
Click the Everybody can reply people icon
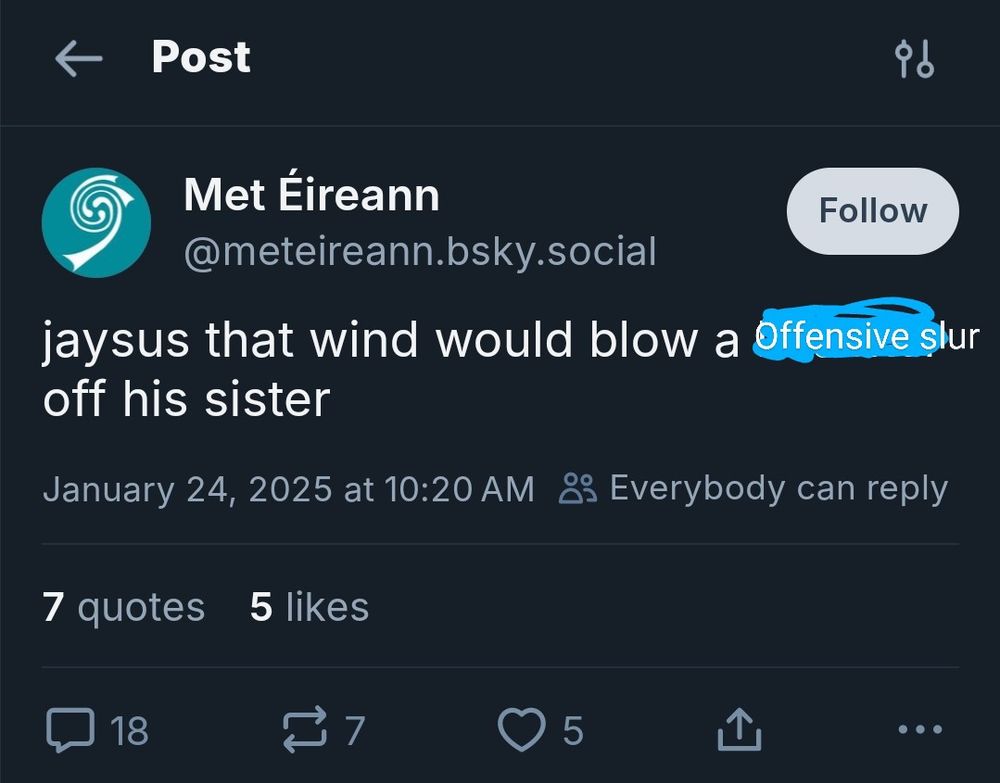pos(580,487)
